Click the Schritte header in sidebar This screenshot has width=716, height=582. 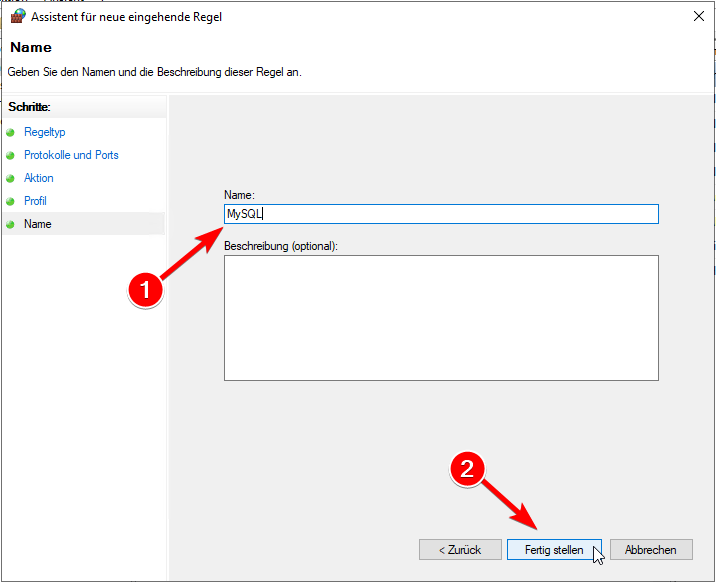coord(29,107)
